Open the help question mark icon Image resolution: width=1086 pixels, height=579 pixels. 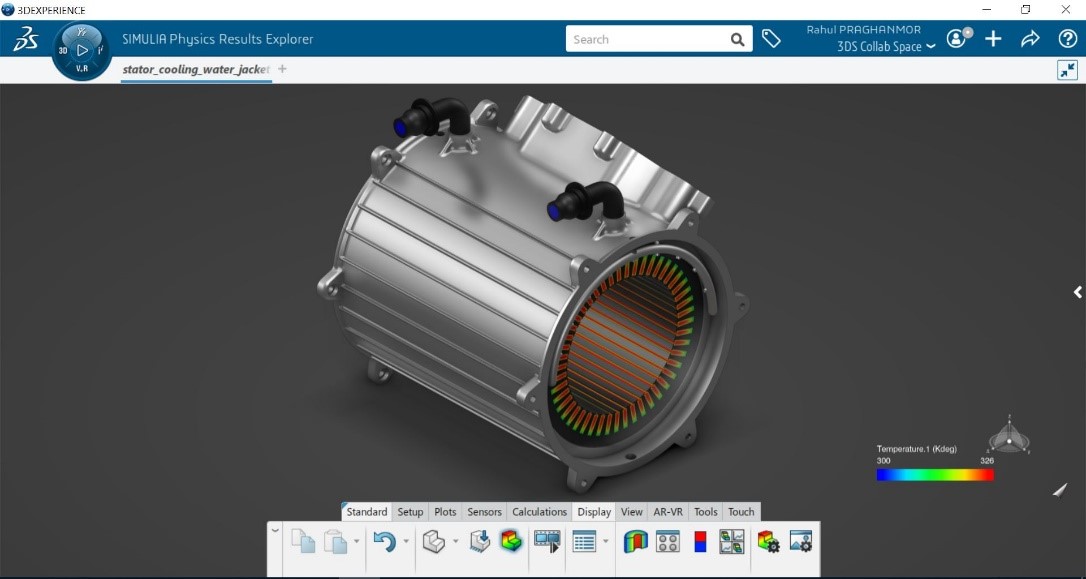[x=1067, y=39]
